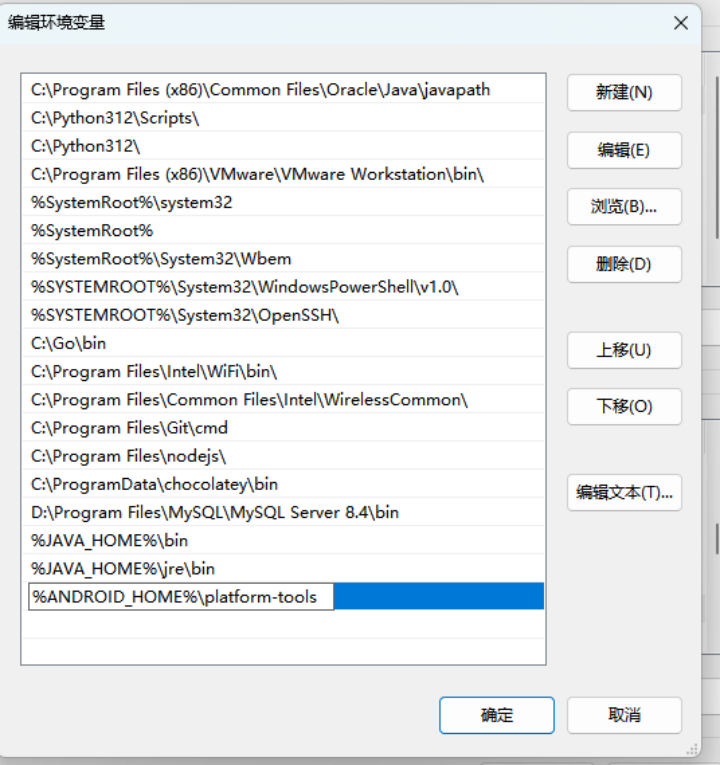
Task: Select the C:\Python312\ entry
Action: click(283, 146)
